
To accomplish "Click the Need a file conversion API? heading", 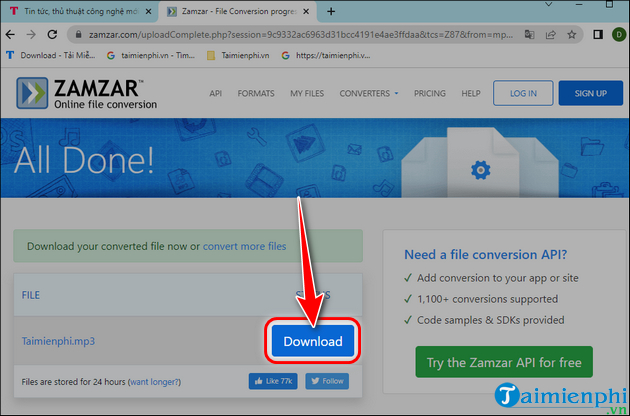I will 485,254.
